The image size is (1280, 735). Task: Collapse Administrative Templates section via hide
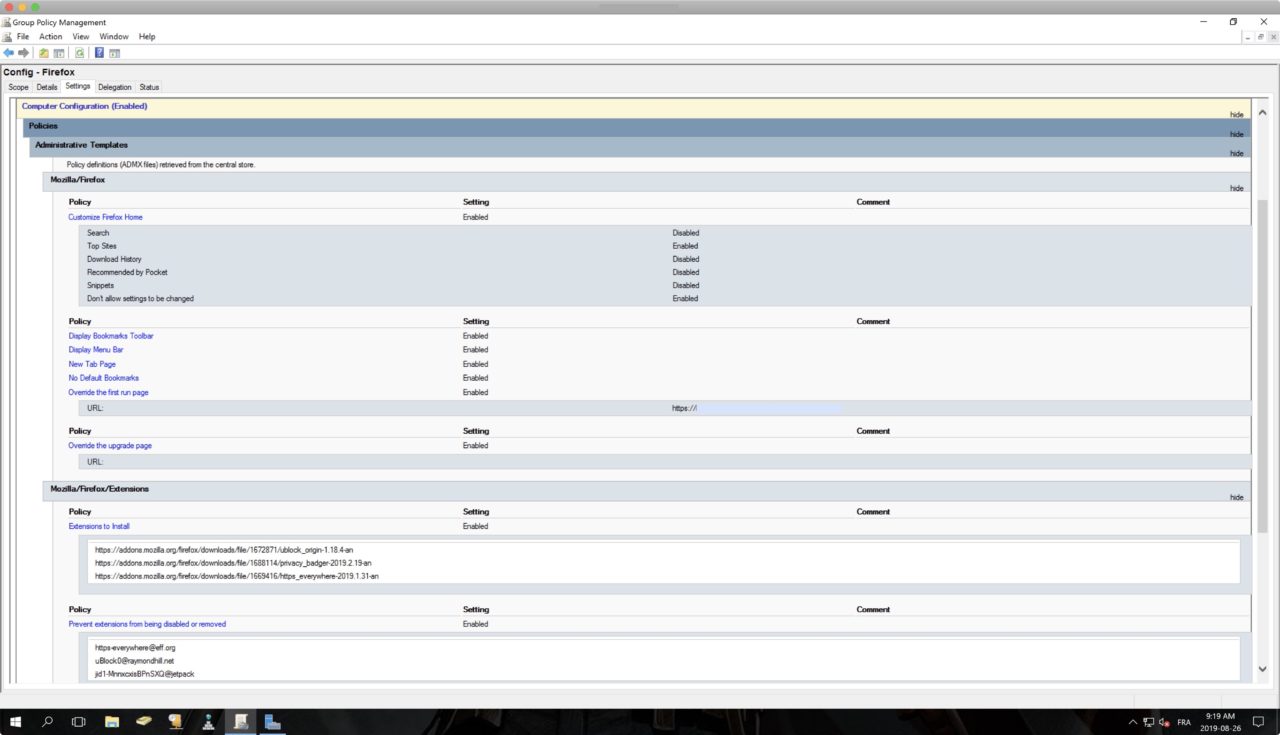[x=1237, y=153]
